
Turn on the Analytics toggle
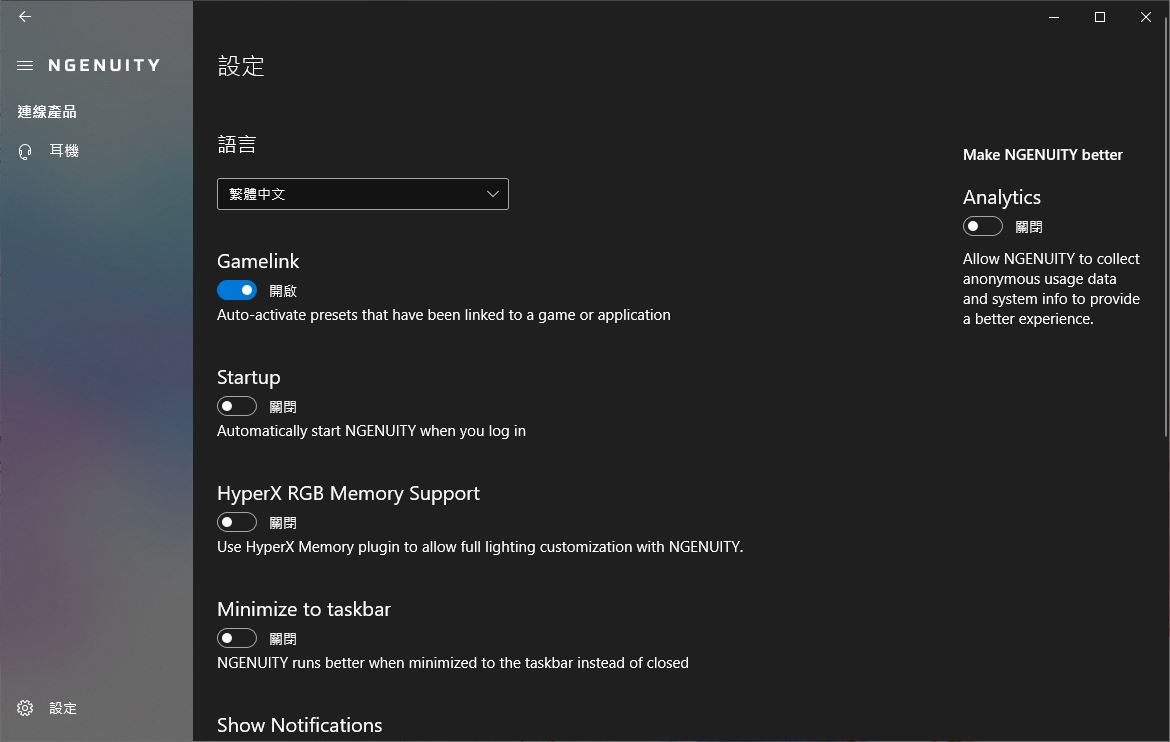tap(982, 226)
